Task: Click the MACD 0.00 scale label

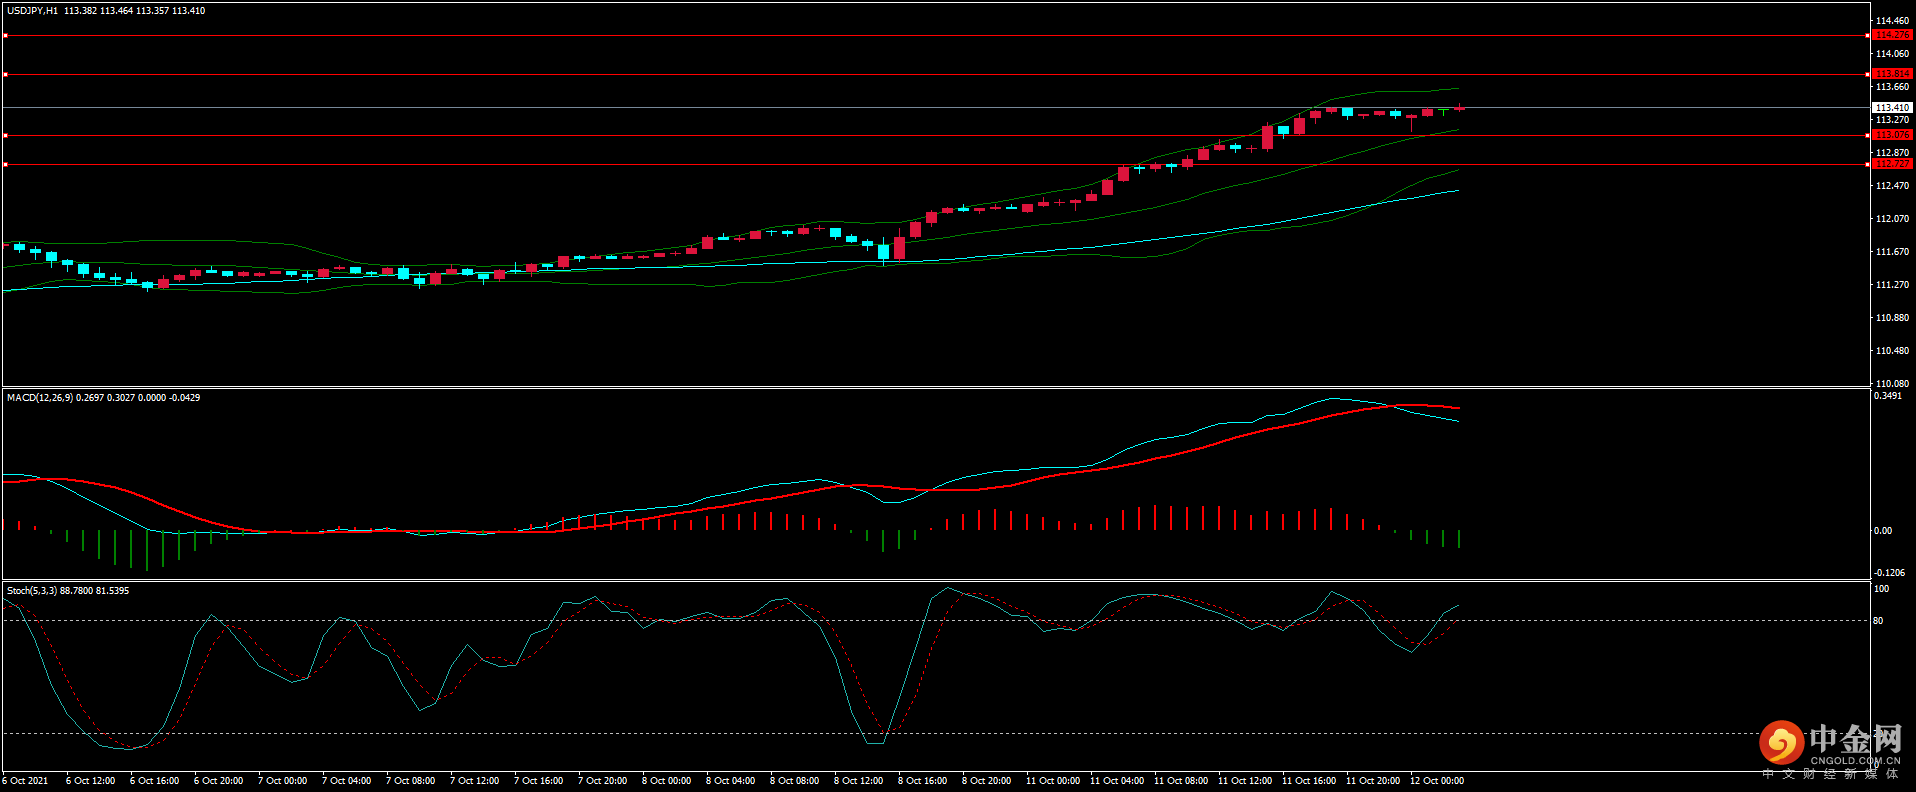Action: [x=1882, y=531]
